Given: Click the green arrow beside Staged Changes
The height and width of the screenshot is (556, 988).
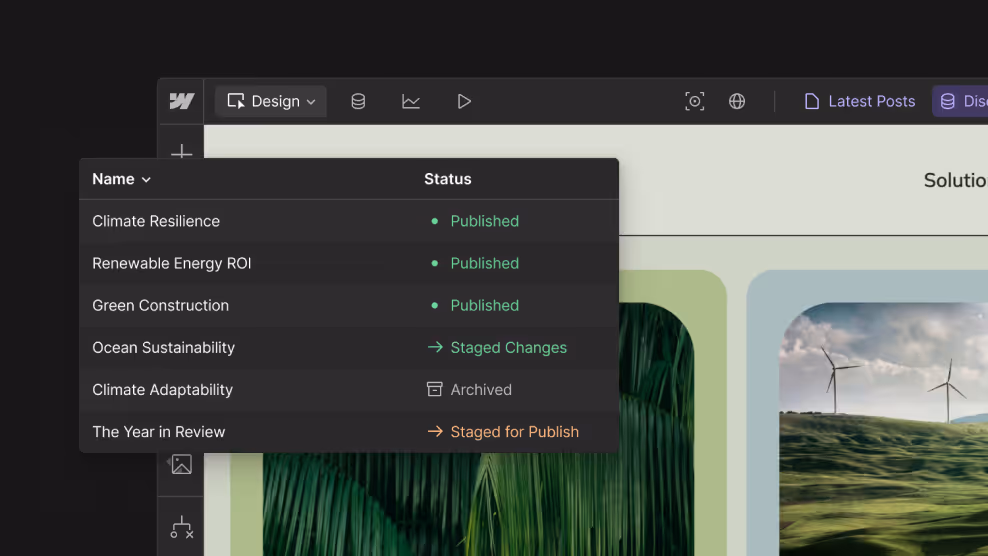Looking at the screenshot, I should 435,347.
